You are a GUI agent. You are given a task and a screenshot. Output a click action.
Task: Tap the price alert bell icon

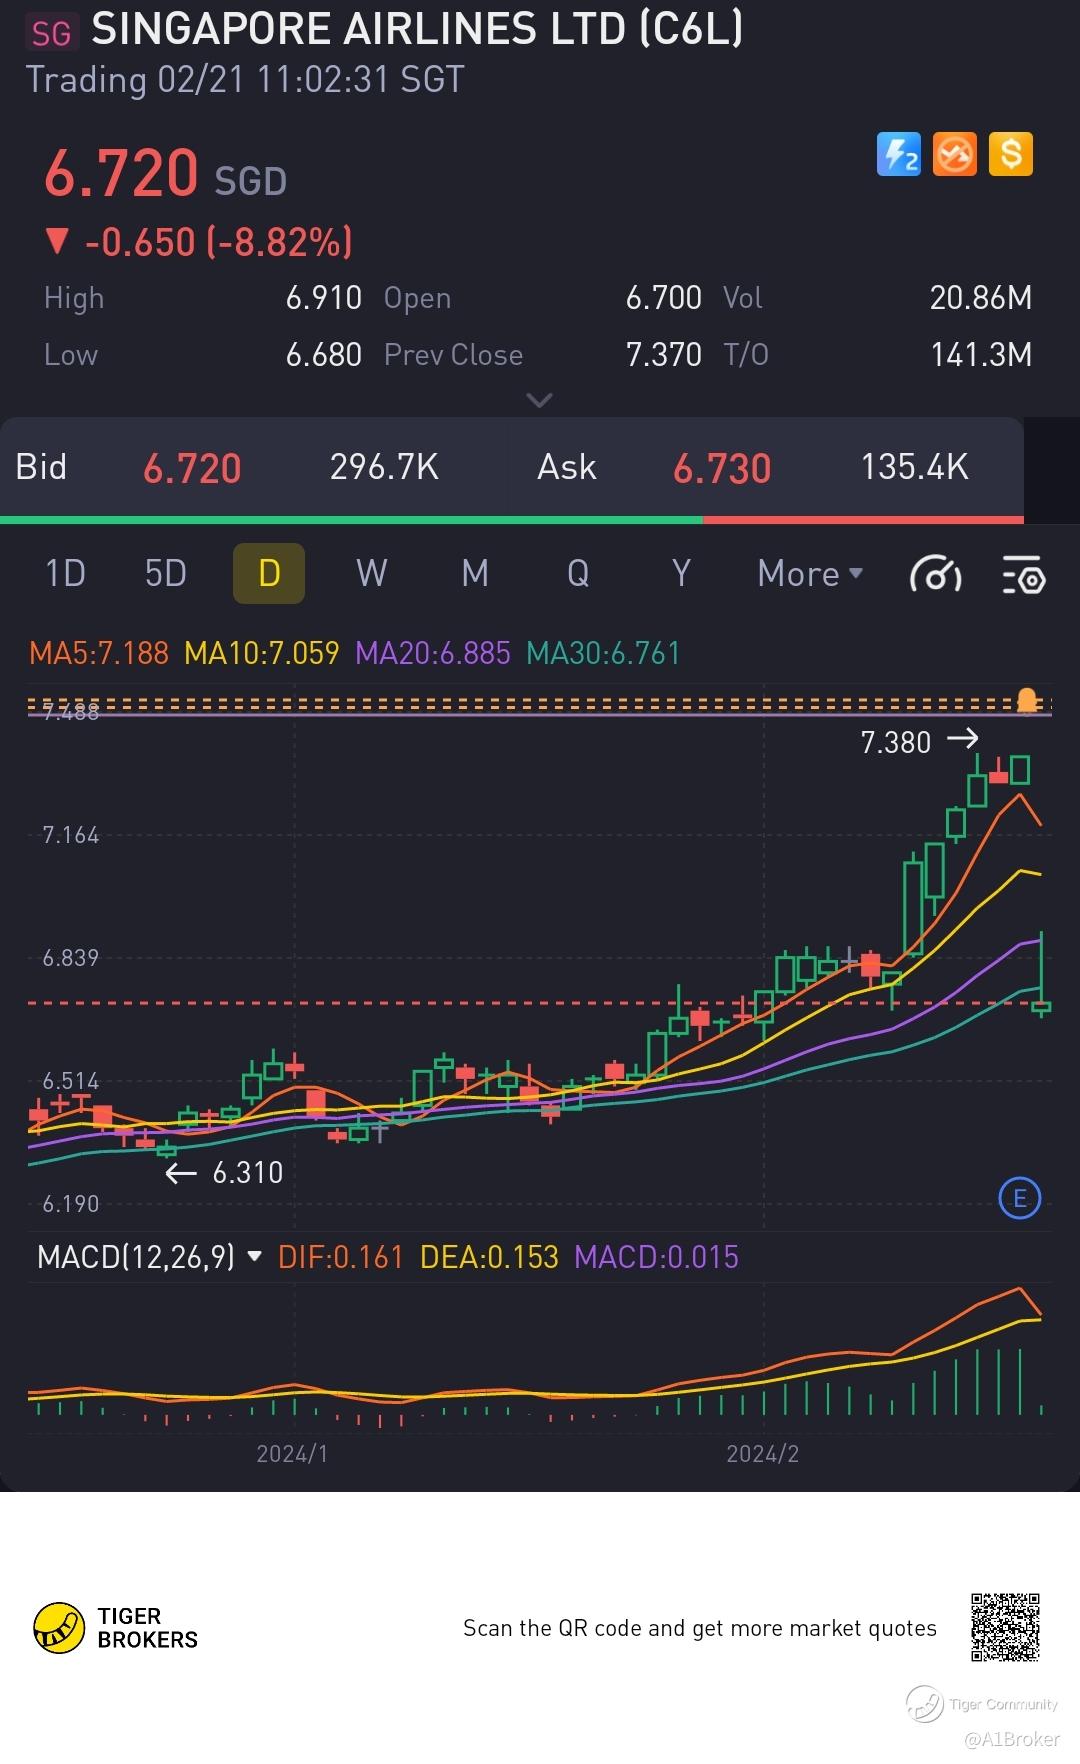[1027, 700]
